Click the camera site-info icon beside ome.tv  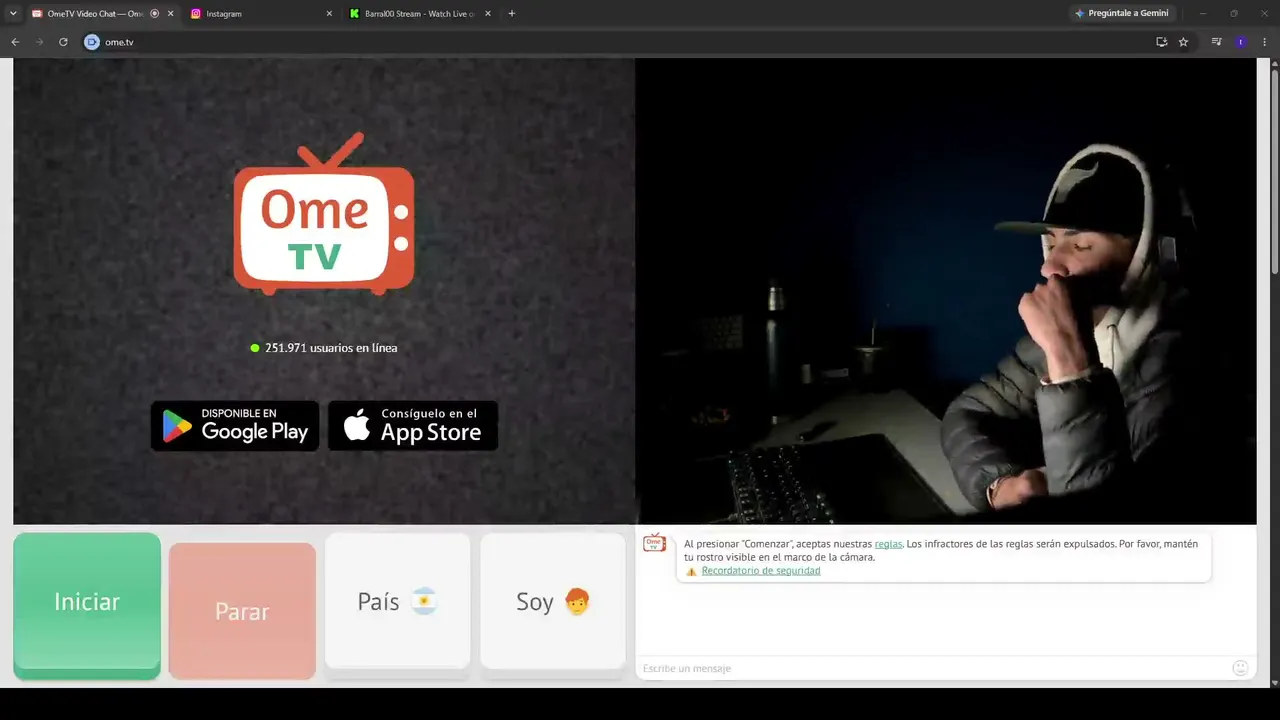click(x=92, y=42)
